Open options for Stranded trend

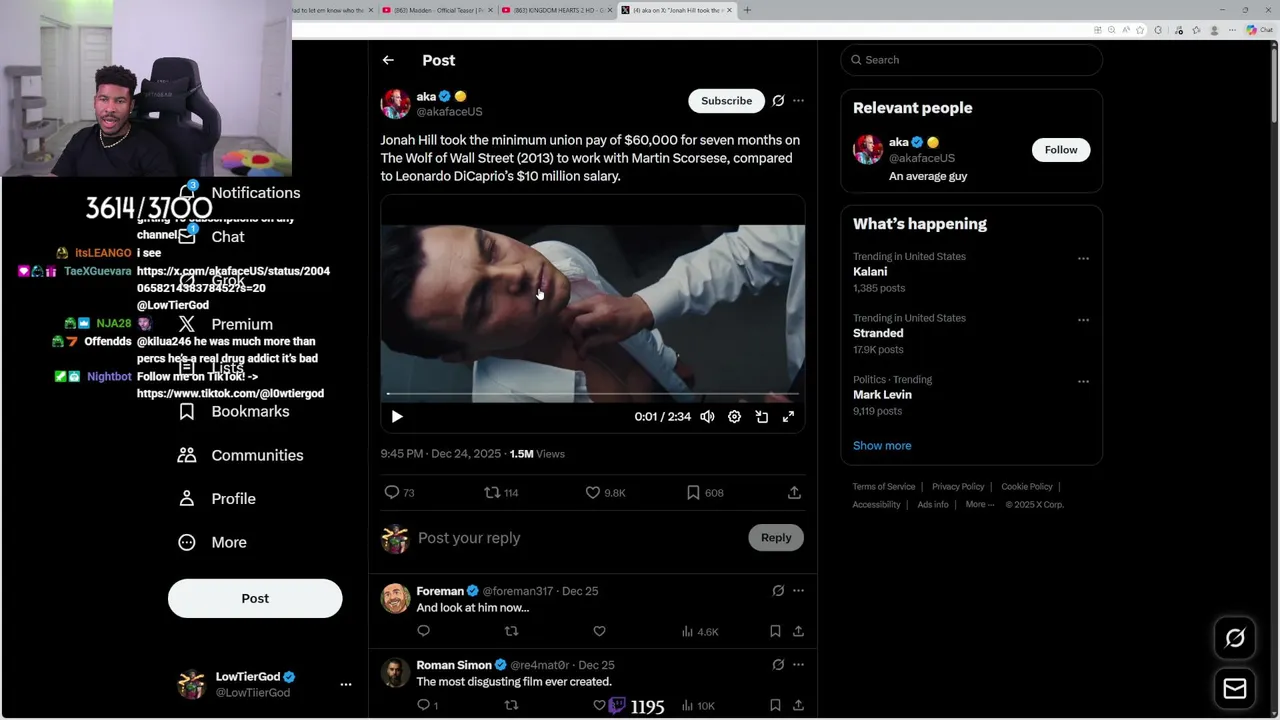coord(1083,320)
